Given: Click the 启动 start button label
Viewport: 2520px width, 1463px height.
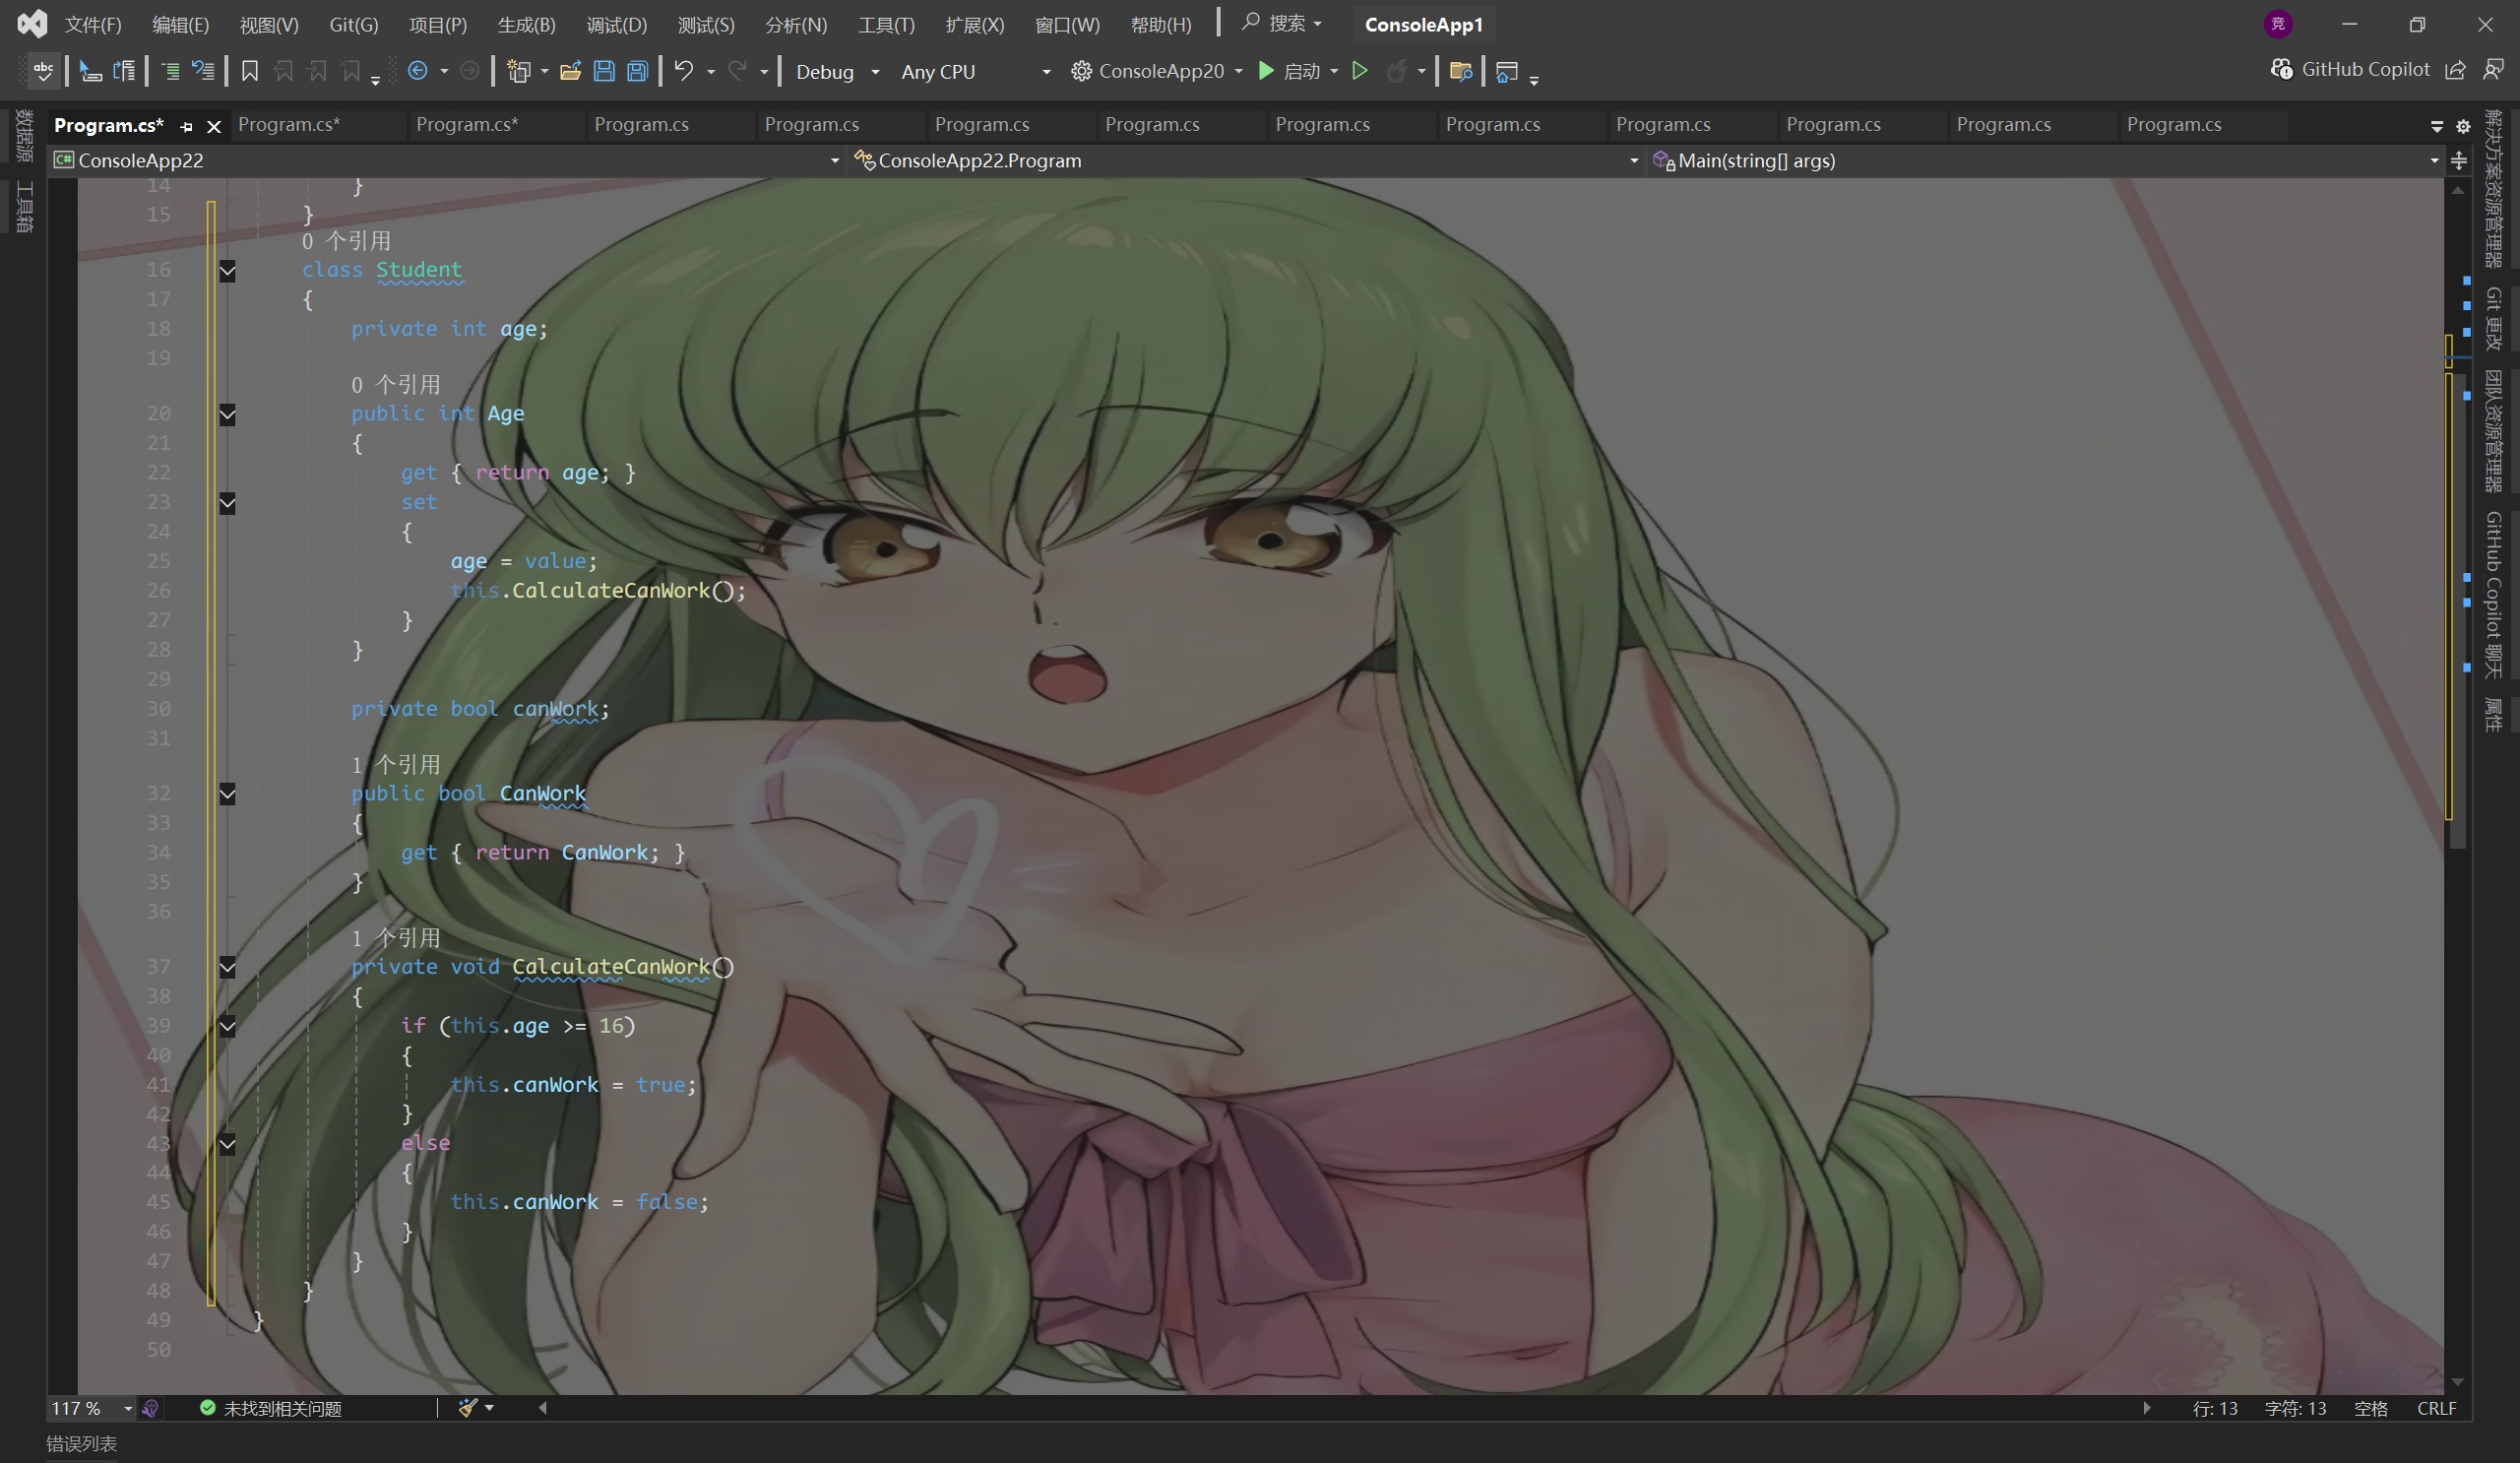Looking at the screenshot, I should 1302,71.
